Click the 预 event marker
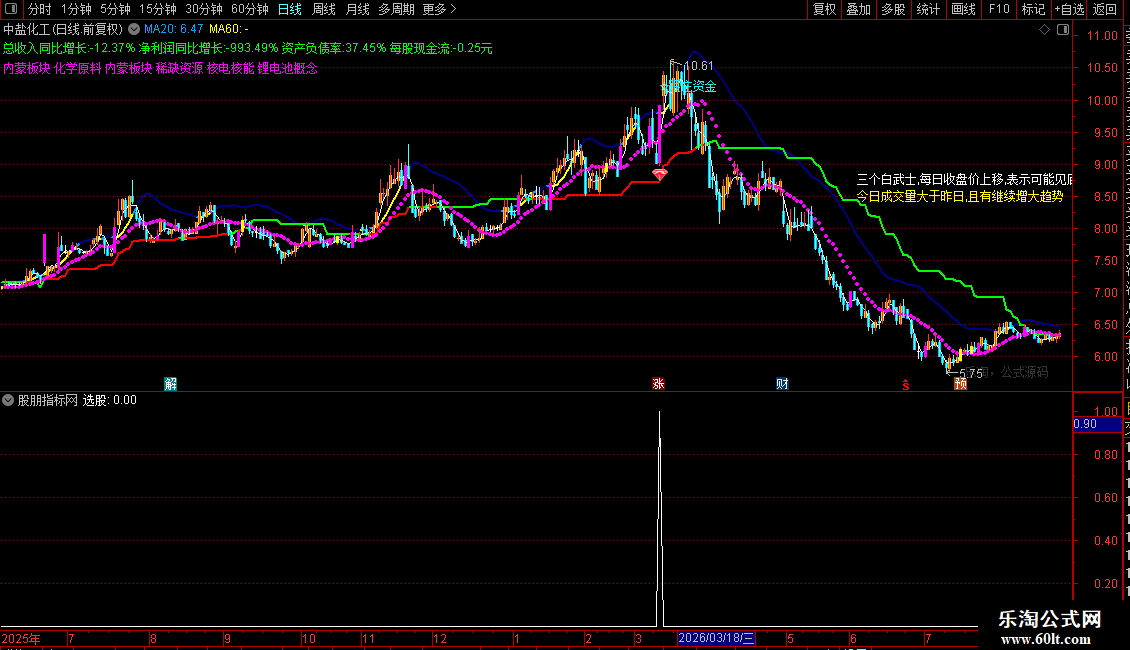The image size is (1130, 650). 960,383
